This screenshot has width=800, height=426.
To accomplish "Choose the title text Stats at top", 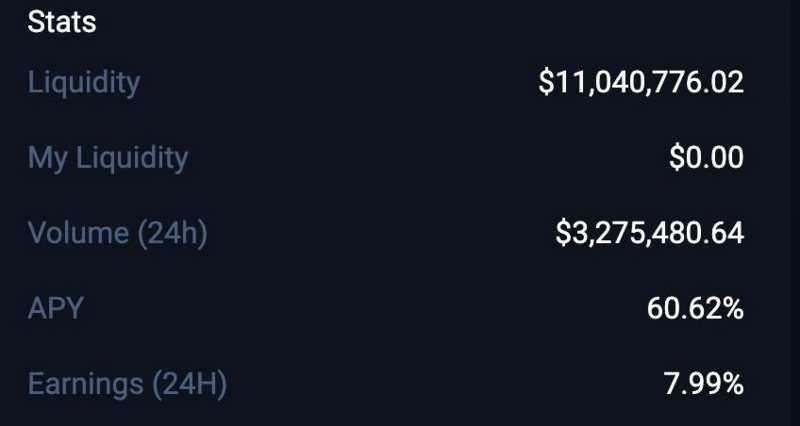I will coord(62,22).
